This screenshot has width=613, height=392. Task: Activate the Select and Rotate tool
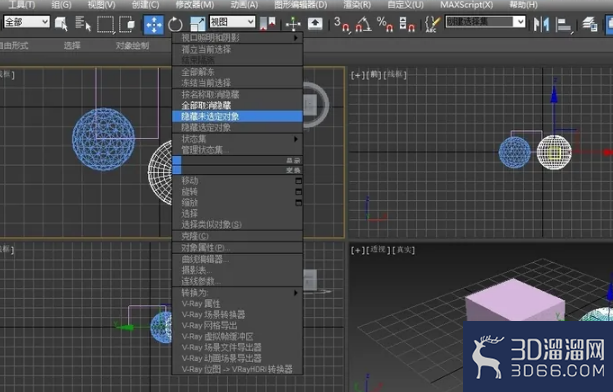175,24
